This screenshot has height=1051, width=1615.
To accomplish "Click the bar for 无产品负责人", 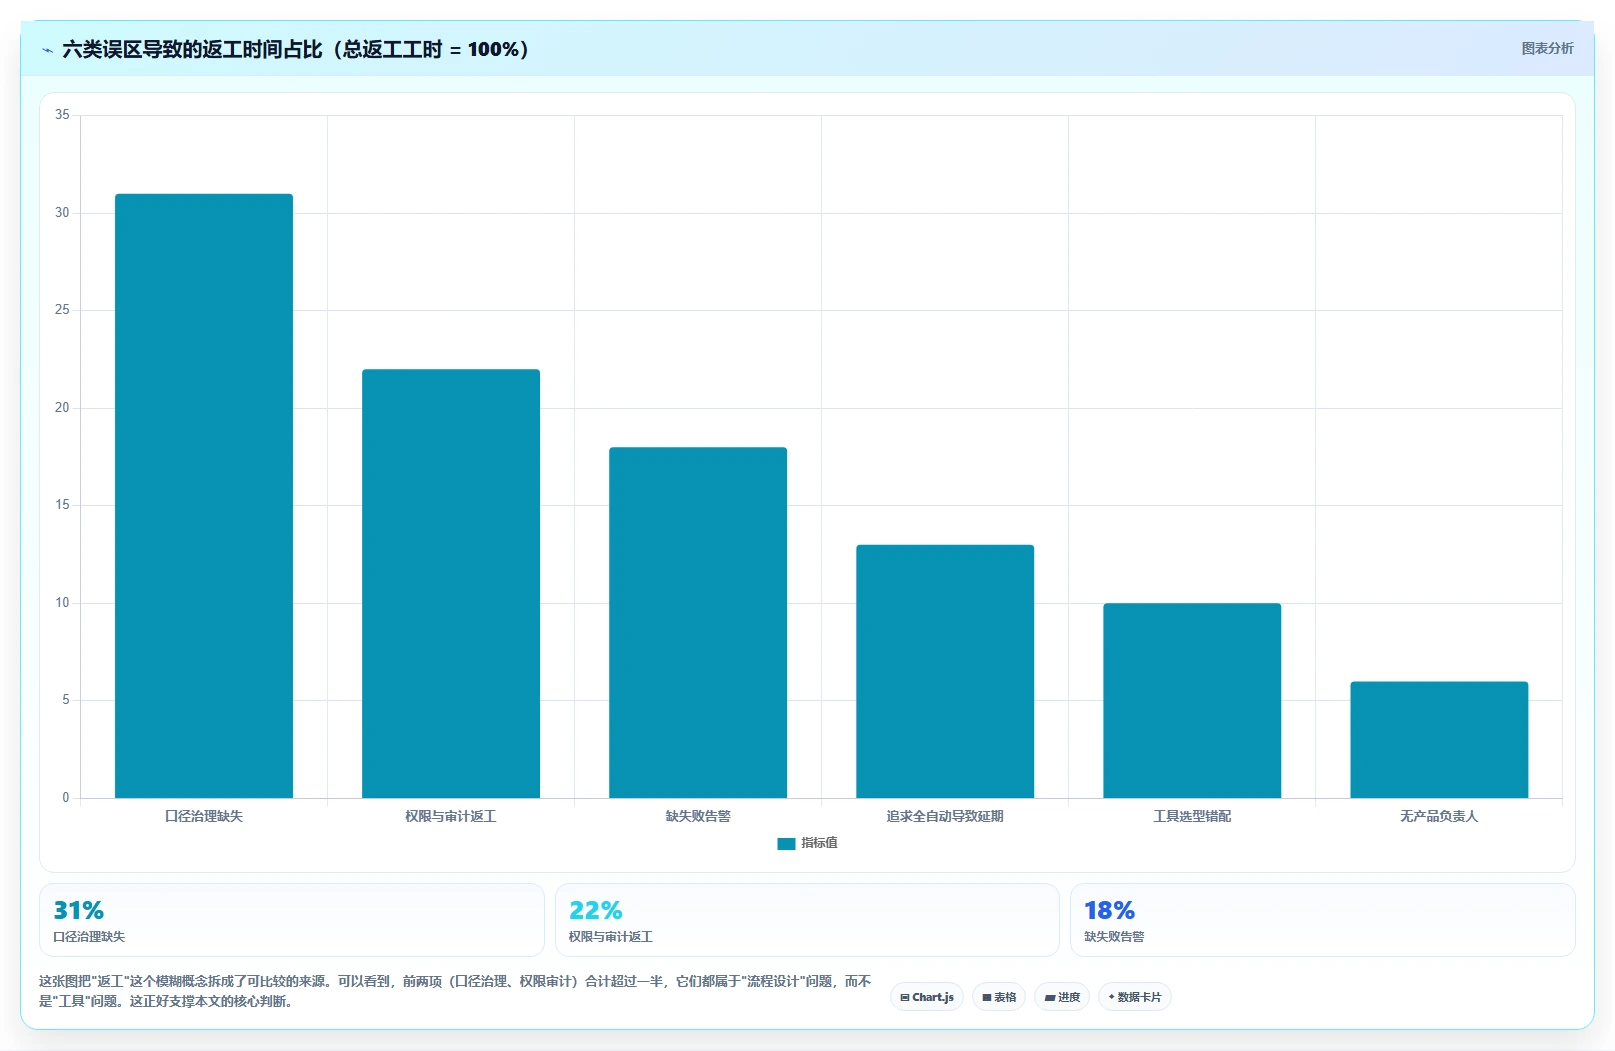I will 1439,740.
